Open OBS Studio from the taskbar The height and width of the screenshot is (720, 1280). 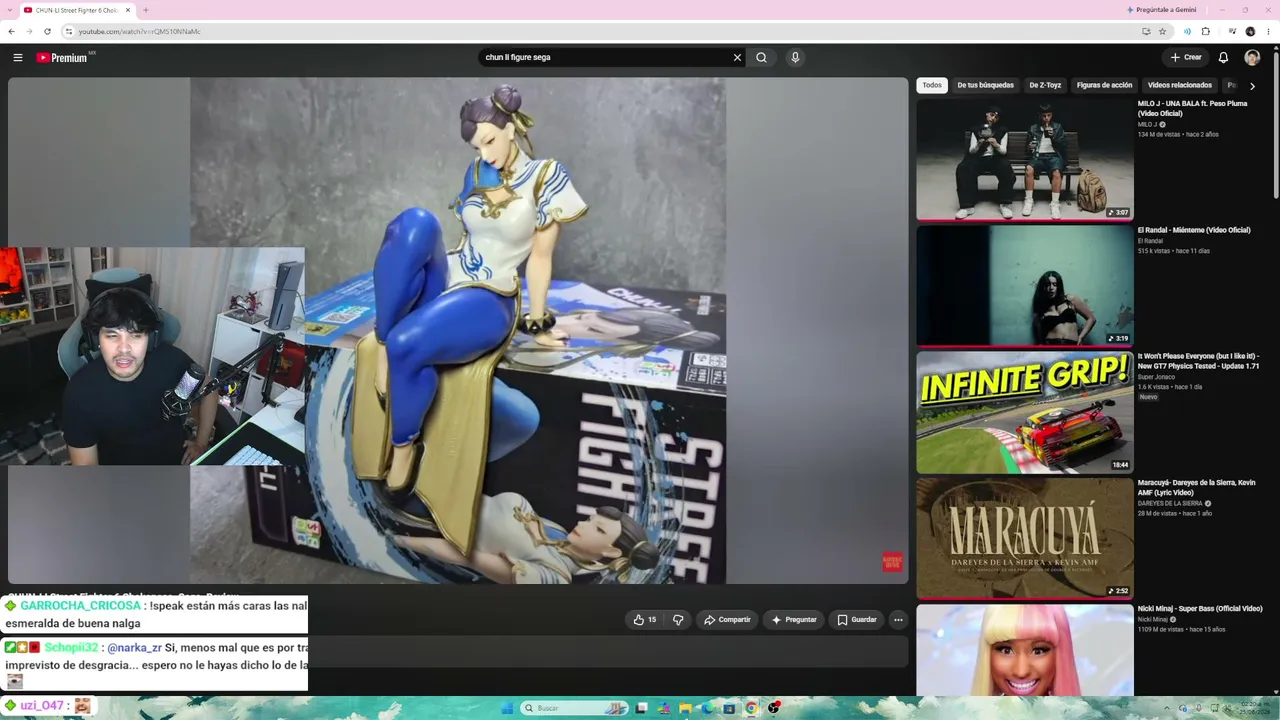(x=773, y=708)
